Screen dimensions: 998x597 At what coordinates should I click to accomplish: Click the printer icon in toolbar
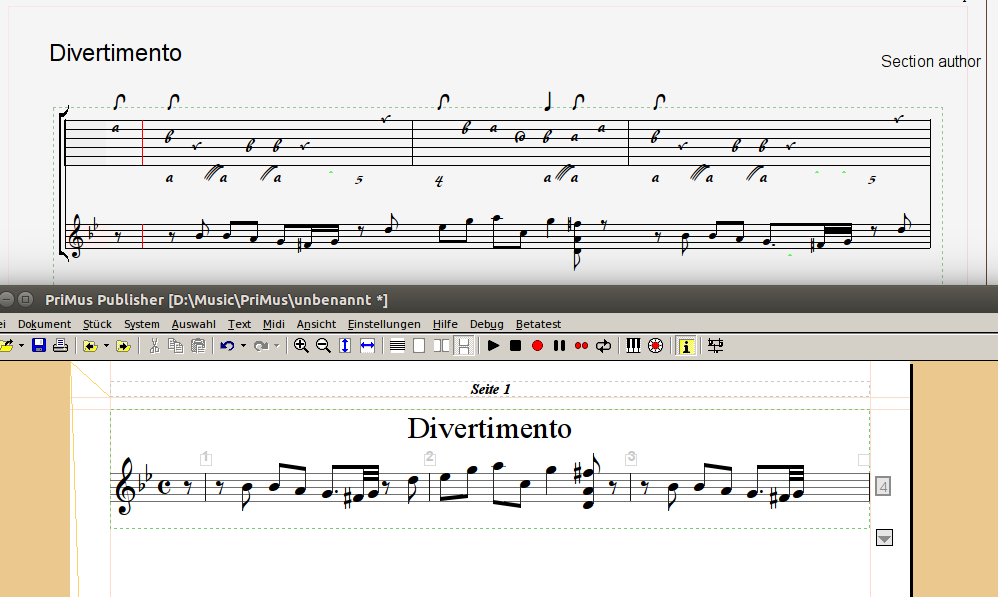[x=60, y=346]
